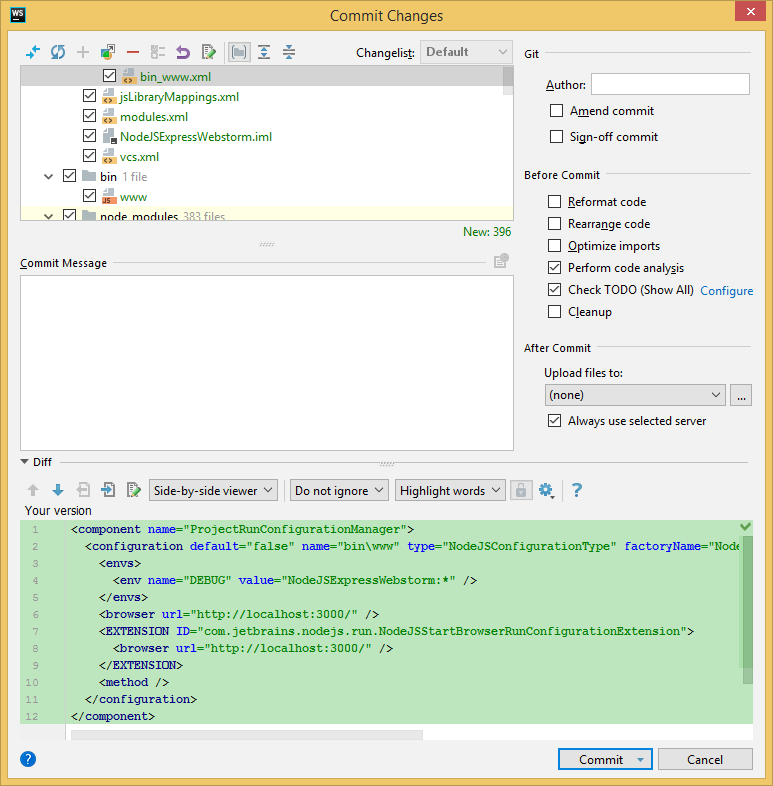Open the Highlight words dropdown

[x=450, y=490]
